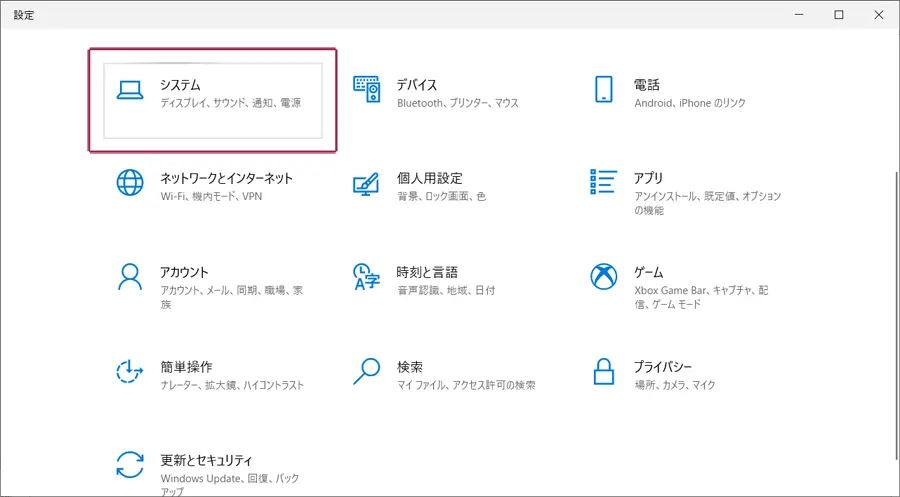Open the プライバシー padlock icon
900x497 pixels.
click(x=604, y=371)
